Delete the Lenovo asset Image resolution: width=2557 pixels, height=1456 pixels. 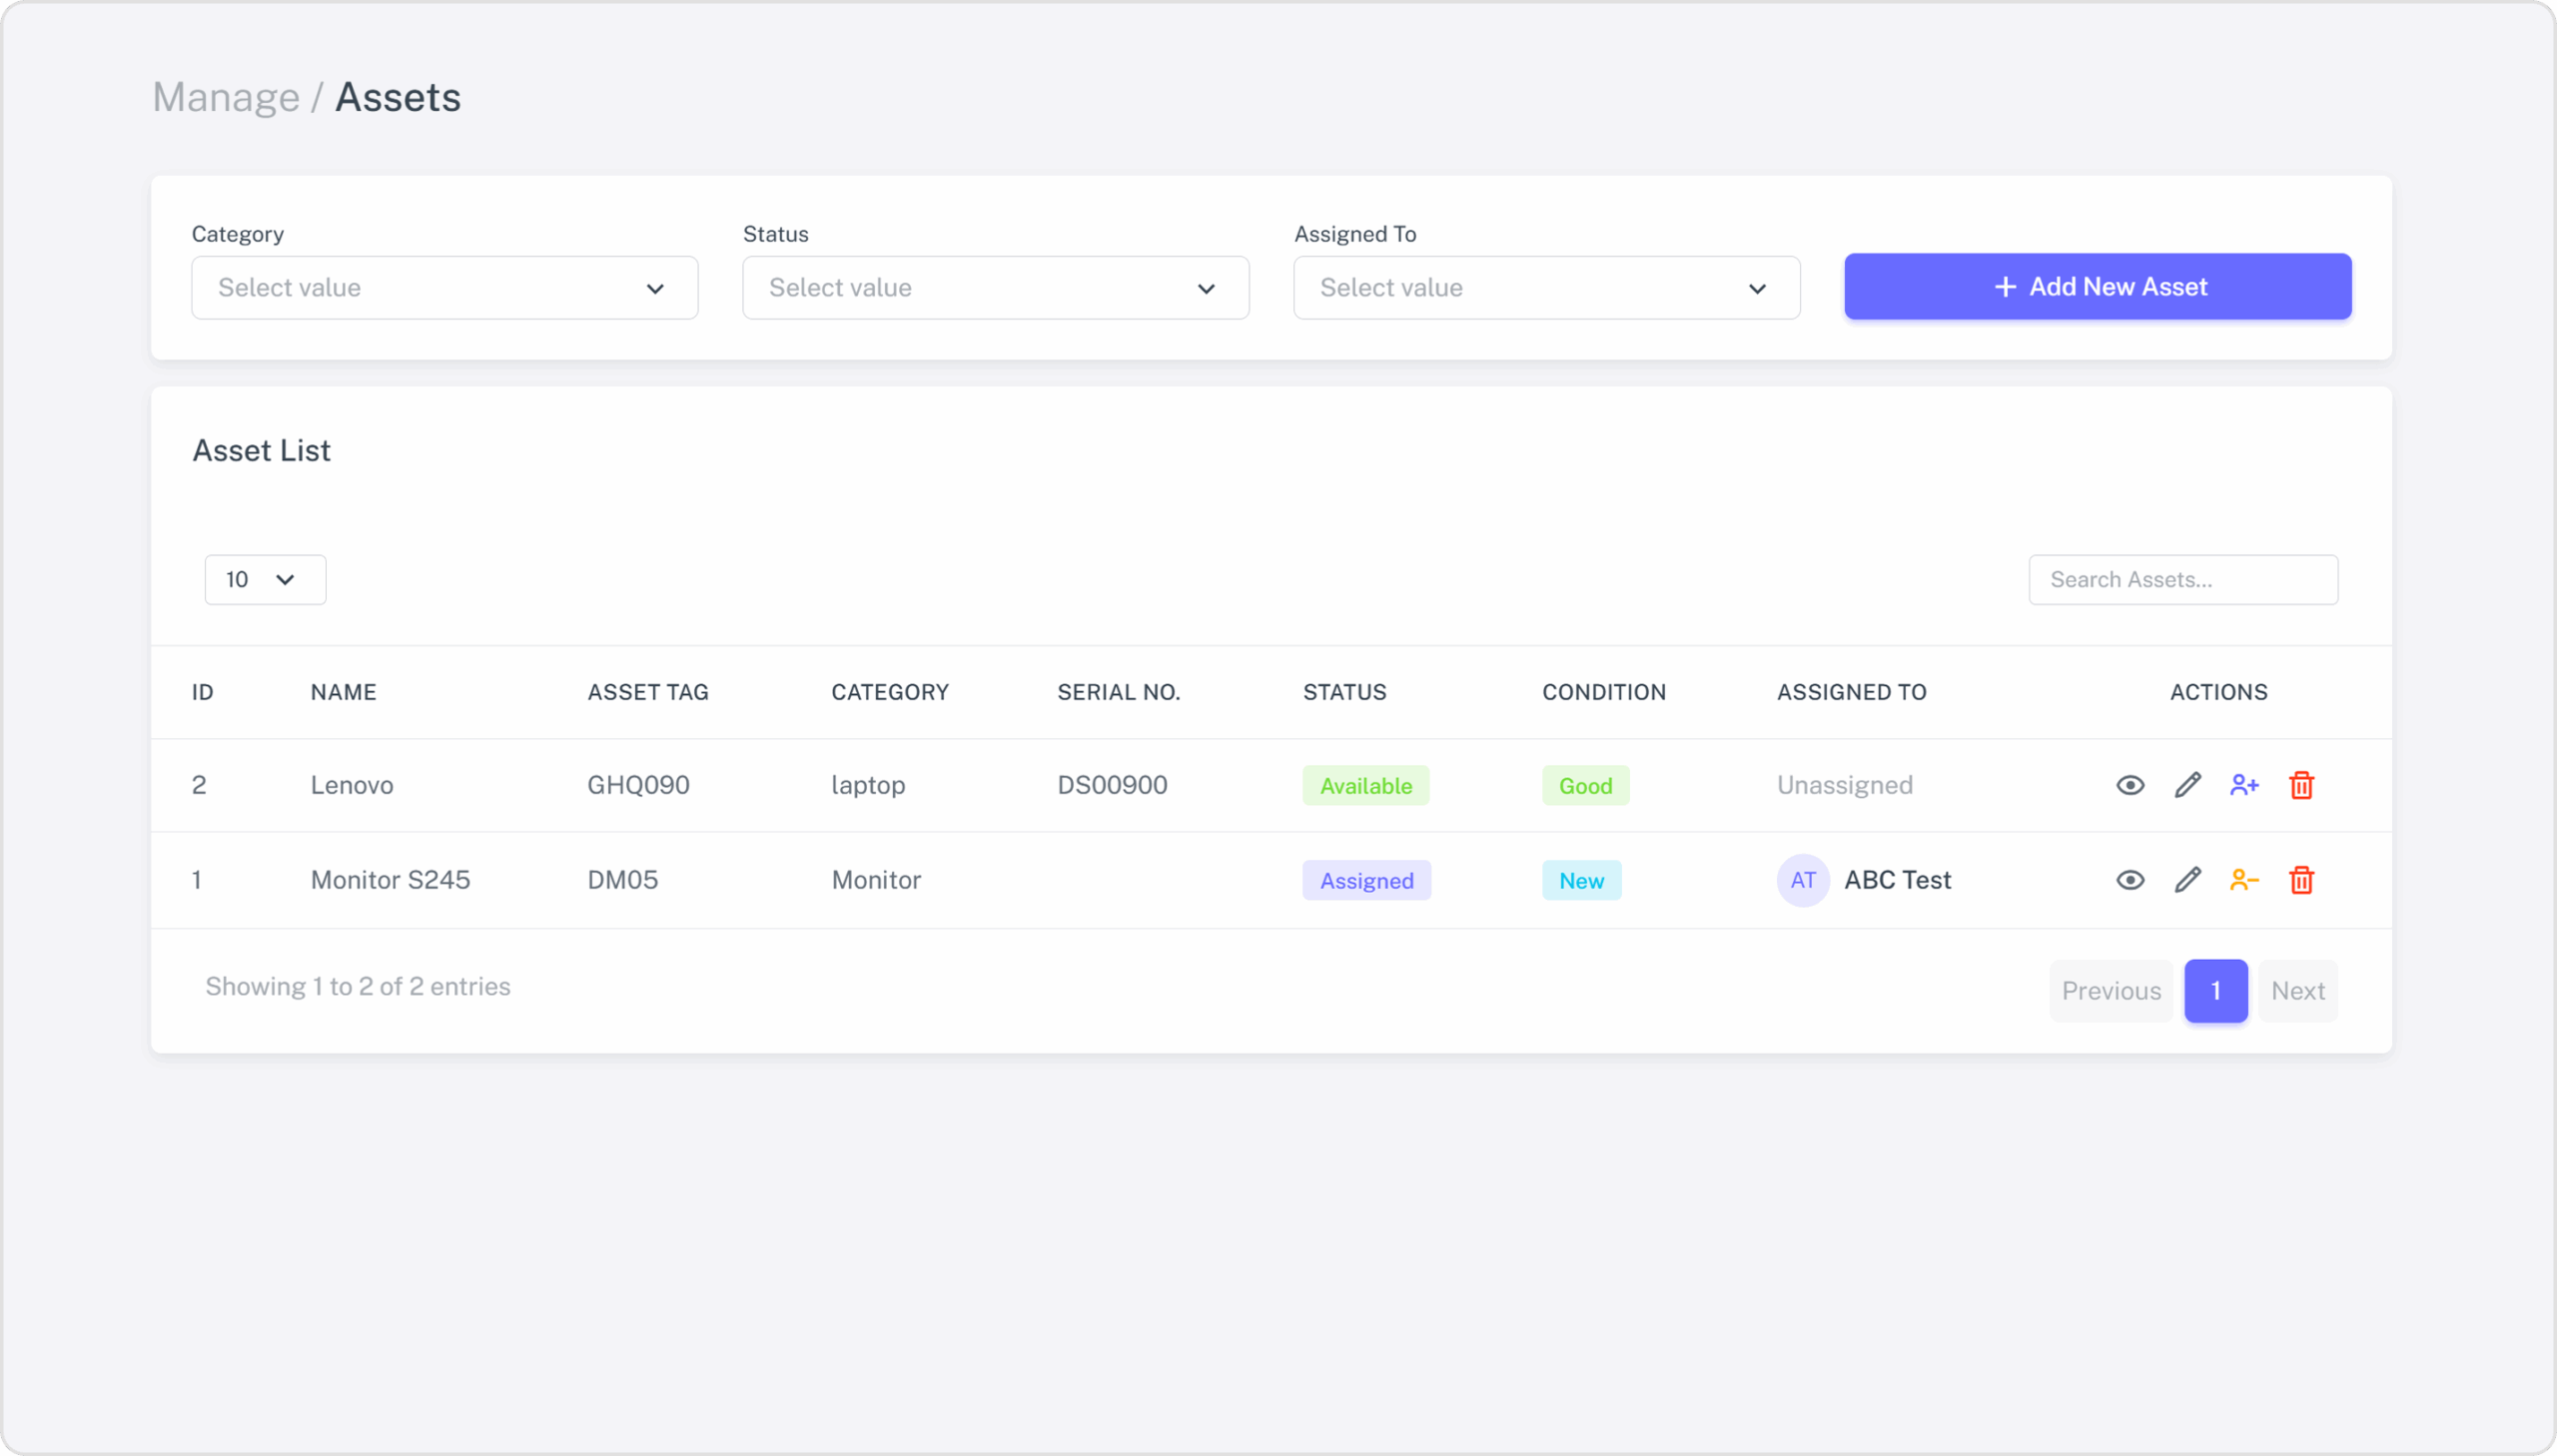2301,785
